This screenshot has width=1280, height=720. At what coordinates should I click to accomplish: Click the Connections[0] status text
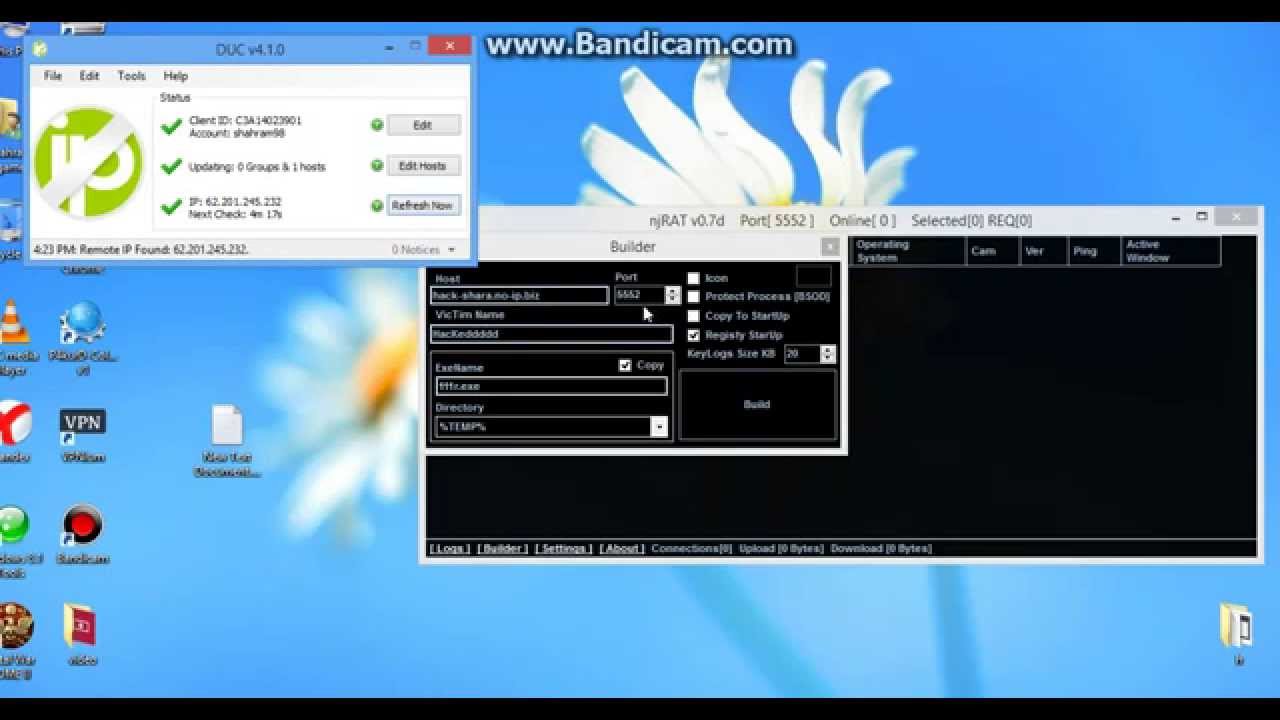(x=691, y=549)
